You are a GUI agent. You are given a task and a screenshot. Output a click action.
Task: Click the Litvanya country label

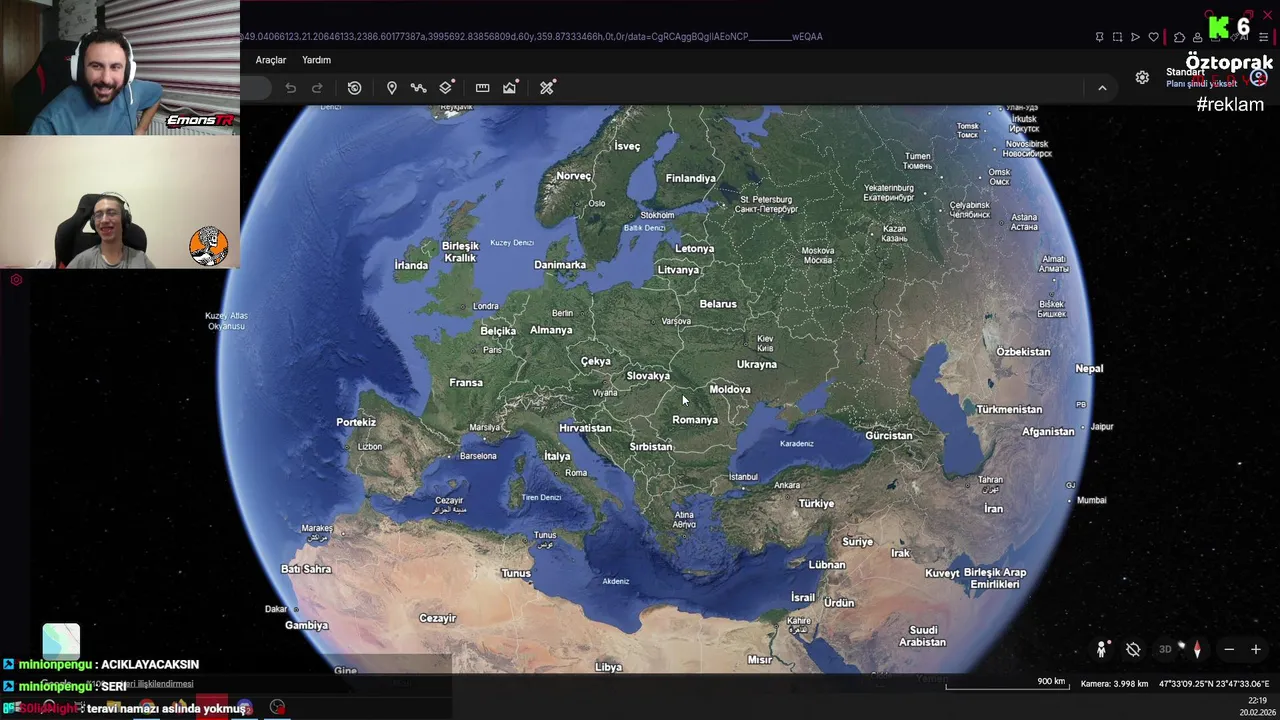(678, 270)
